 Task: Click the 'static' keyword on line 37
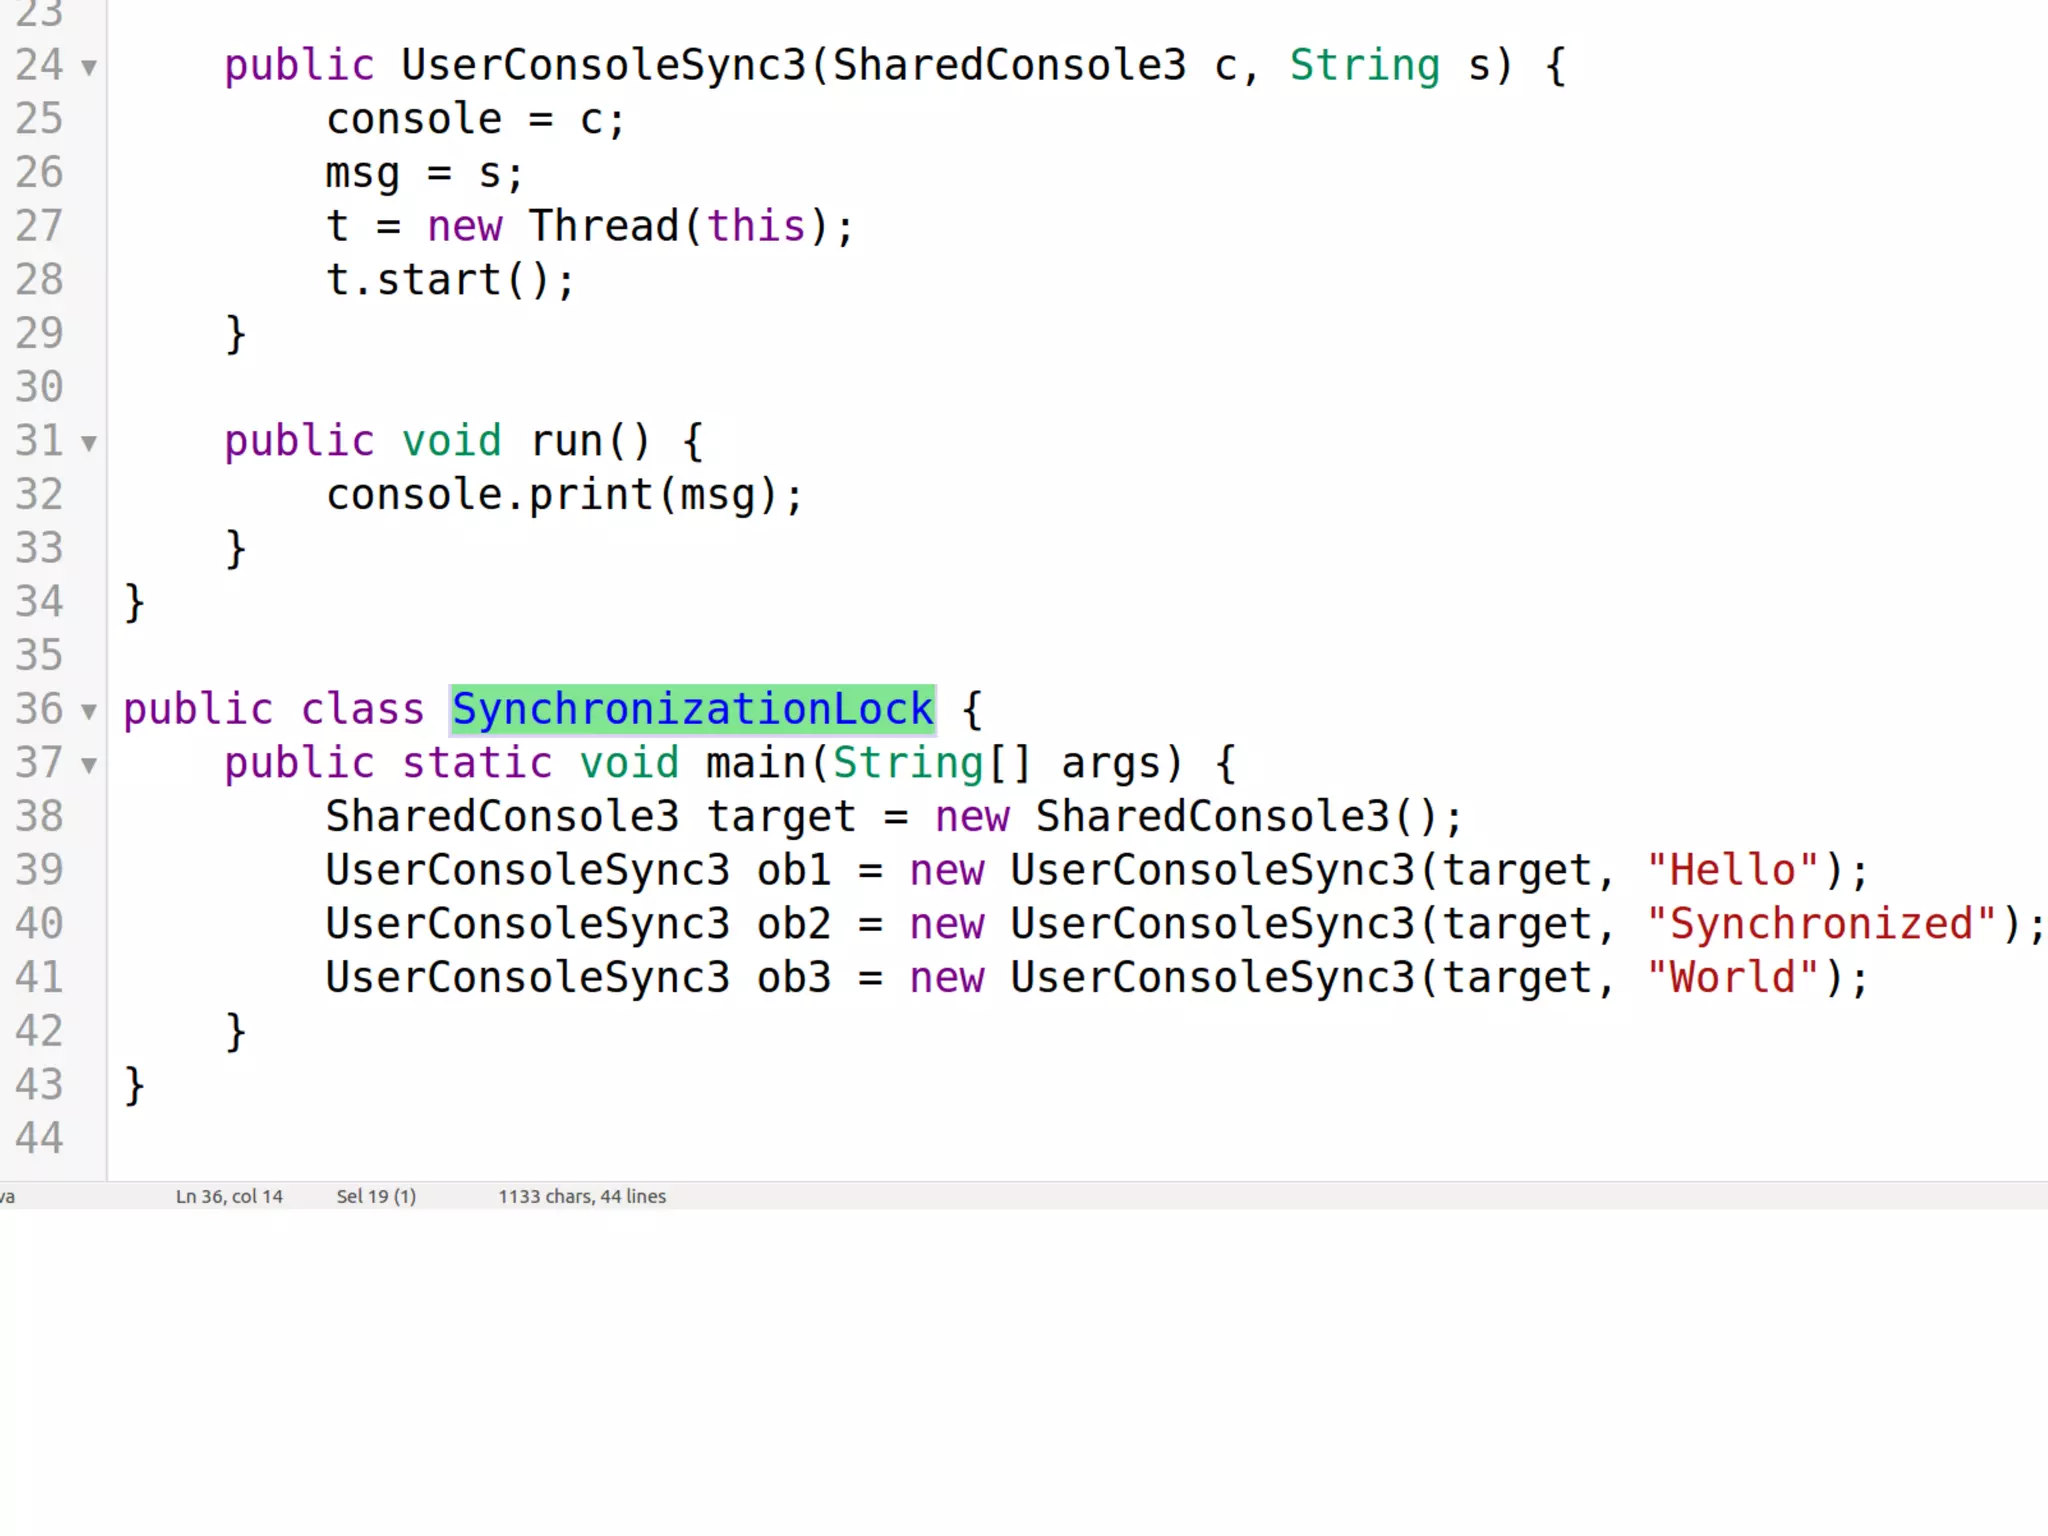coord(477,763)
